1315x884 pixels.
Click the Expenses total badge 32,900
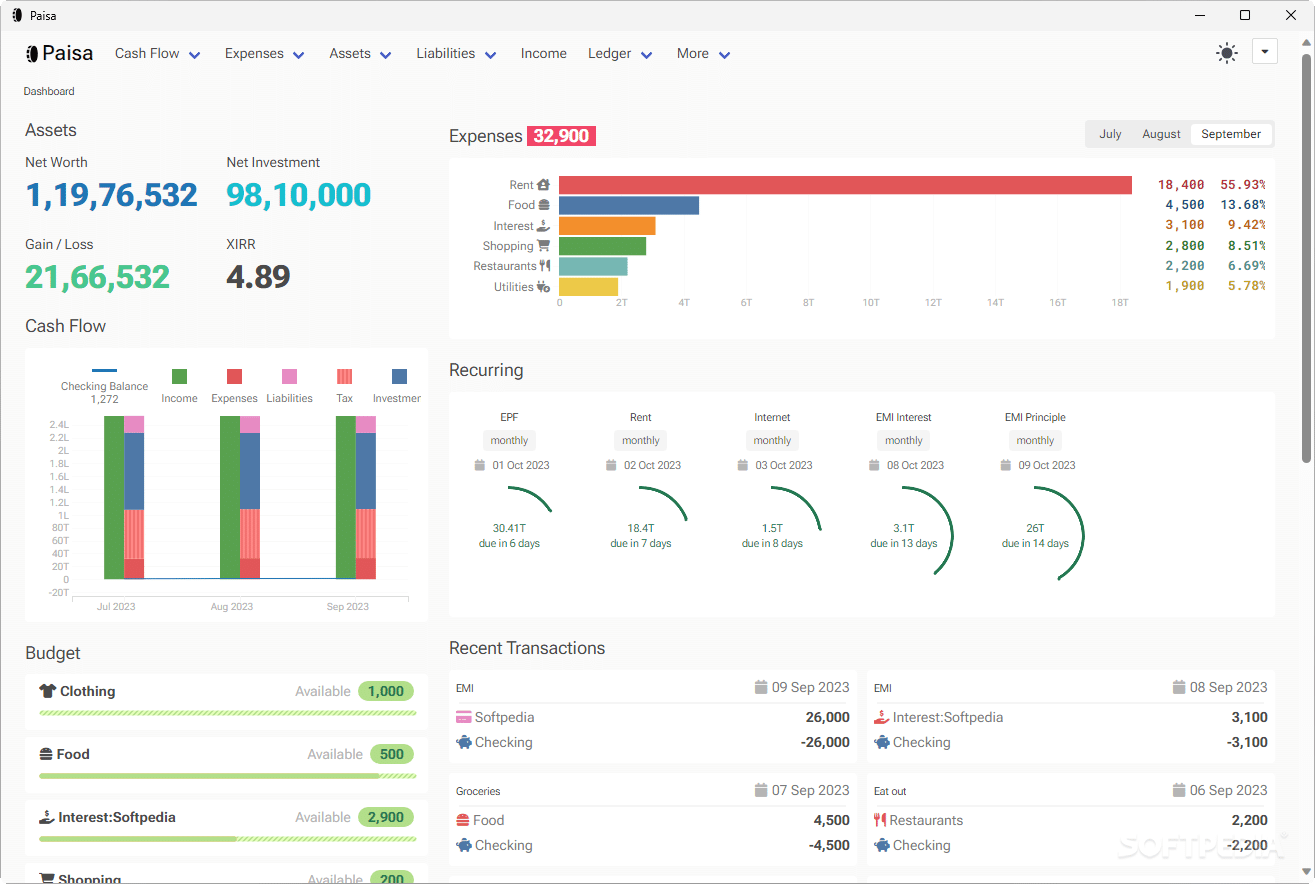[561, 136]
